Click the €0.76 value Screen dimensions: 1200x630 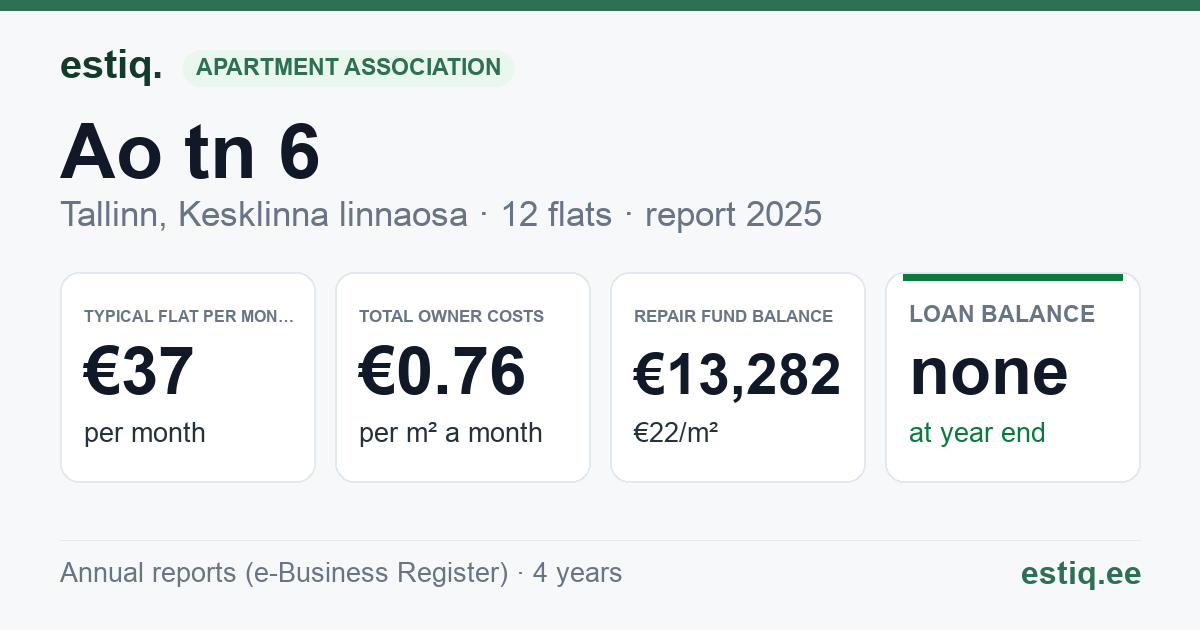click(x=442, y=372)
